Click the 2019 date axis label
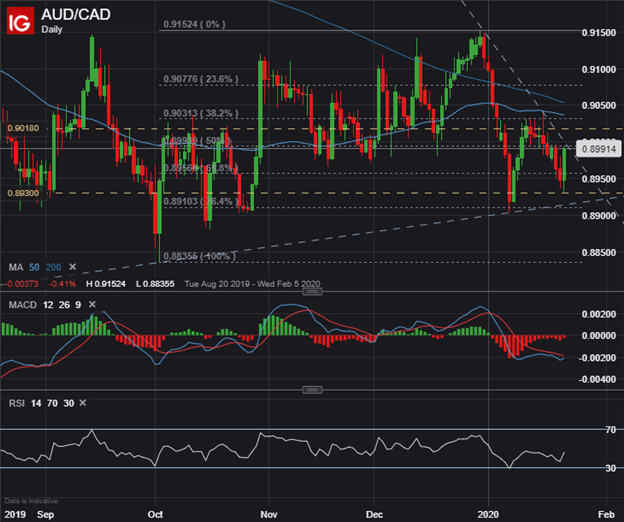Viewport: 624px width, 522px height. coord(15,514)
